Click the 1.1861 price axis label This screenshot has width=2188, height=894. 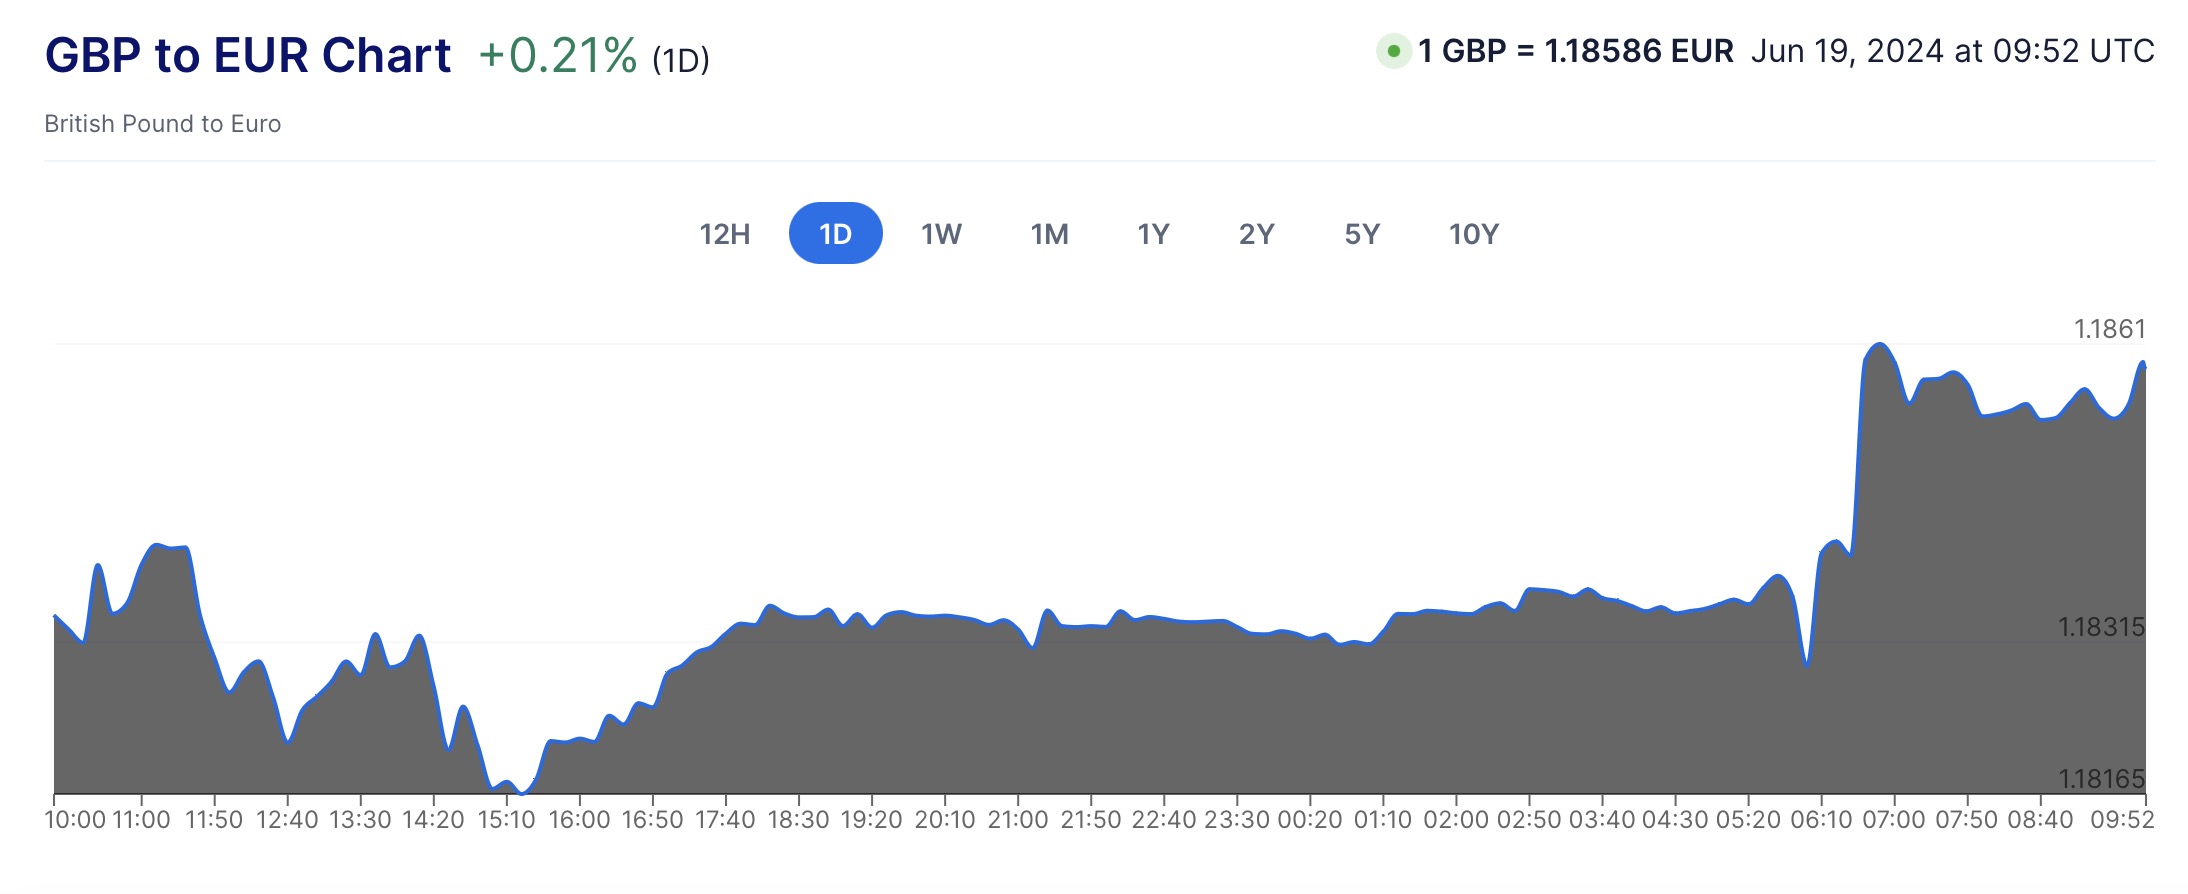(x=2110, y=329)
